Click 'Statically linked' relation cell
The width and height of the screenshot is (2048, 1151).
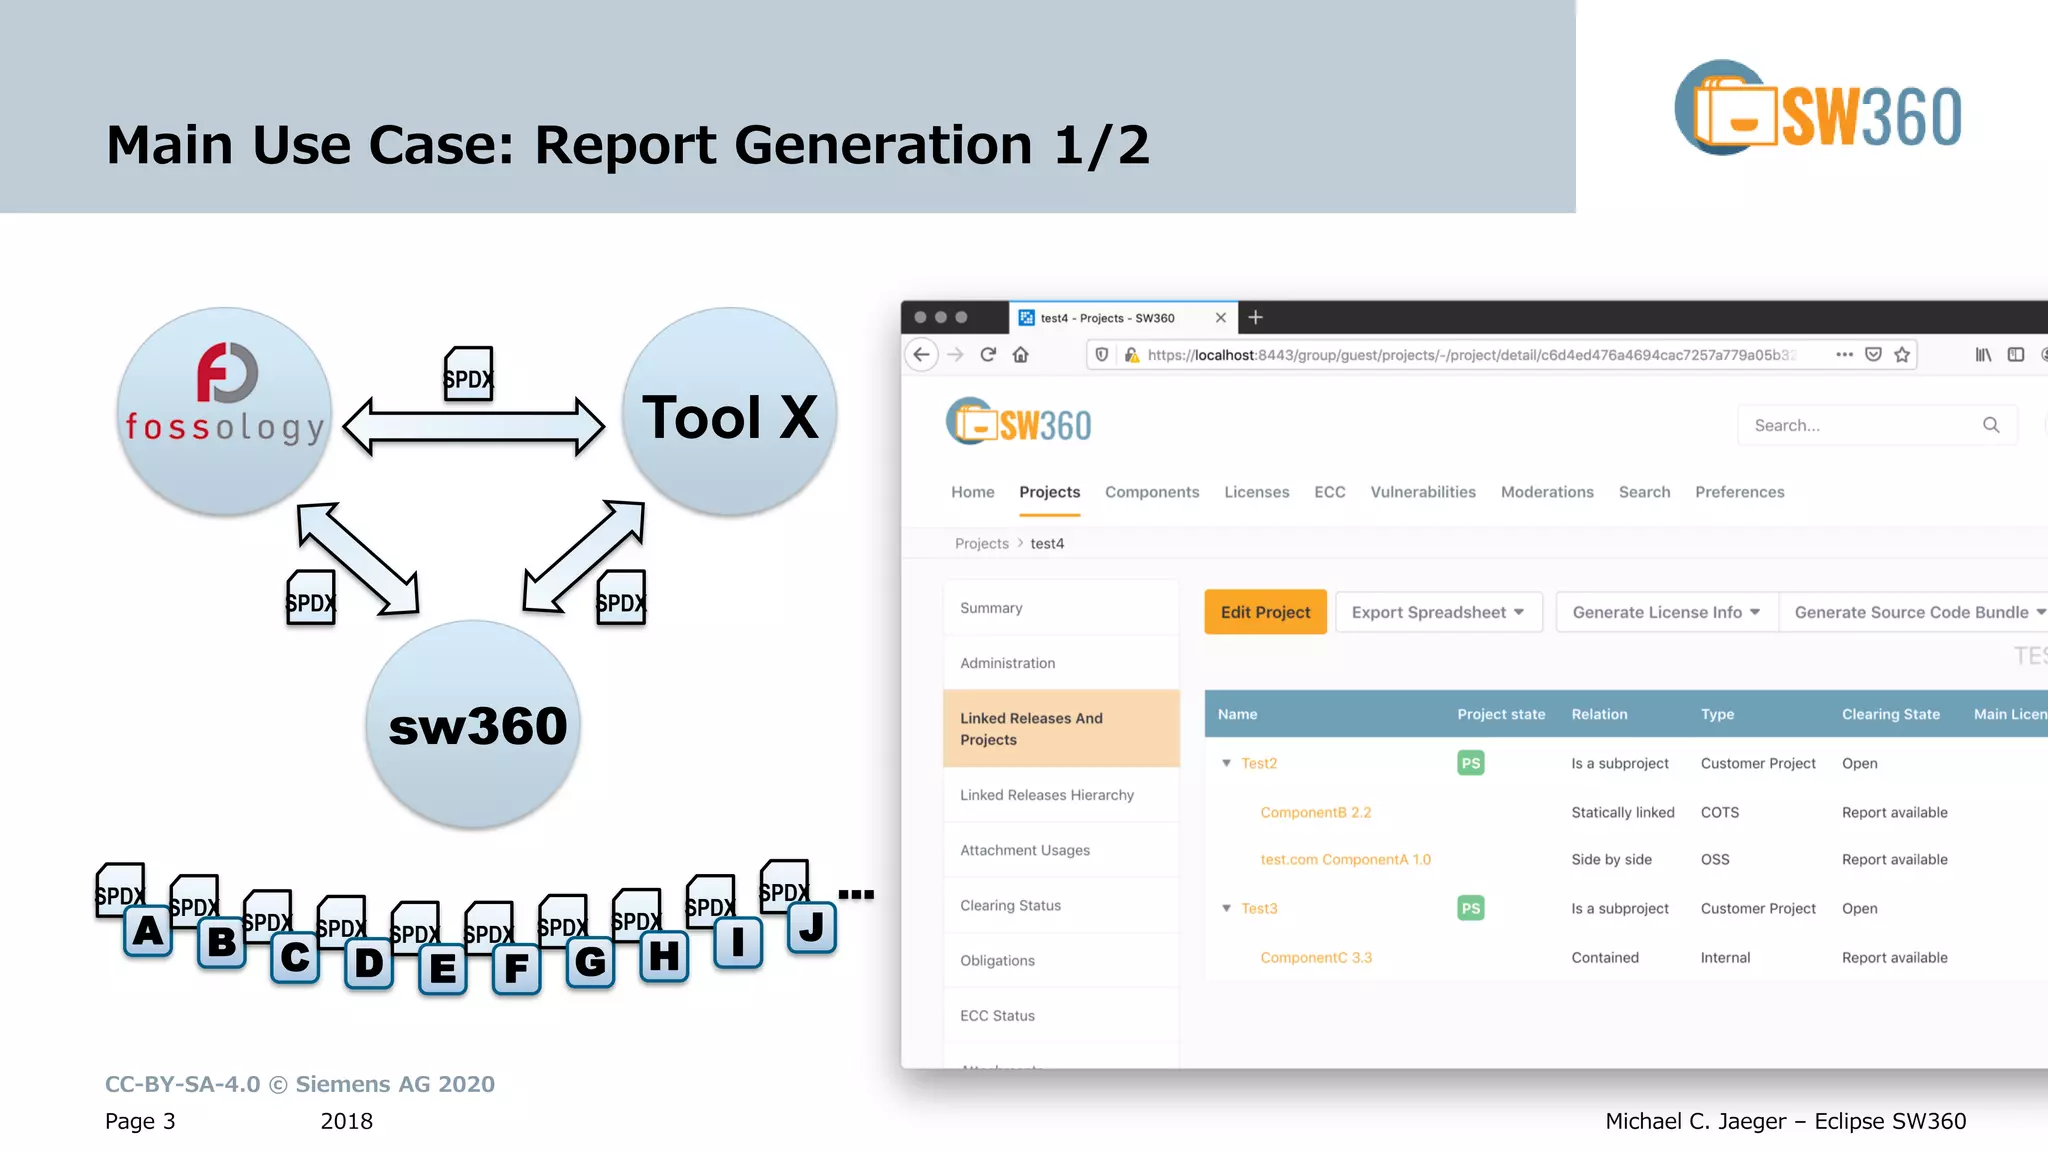click(1622, 812)
